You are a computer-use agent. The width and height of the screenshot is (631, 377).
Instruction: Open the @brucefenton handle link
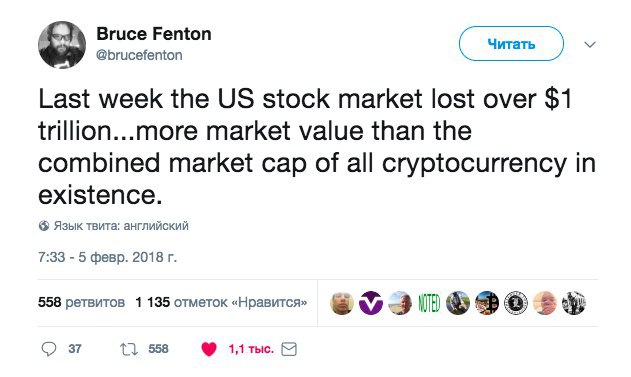click(139, 55)
